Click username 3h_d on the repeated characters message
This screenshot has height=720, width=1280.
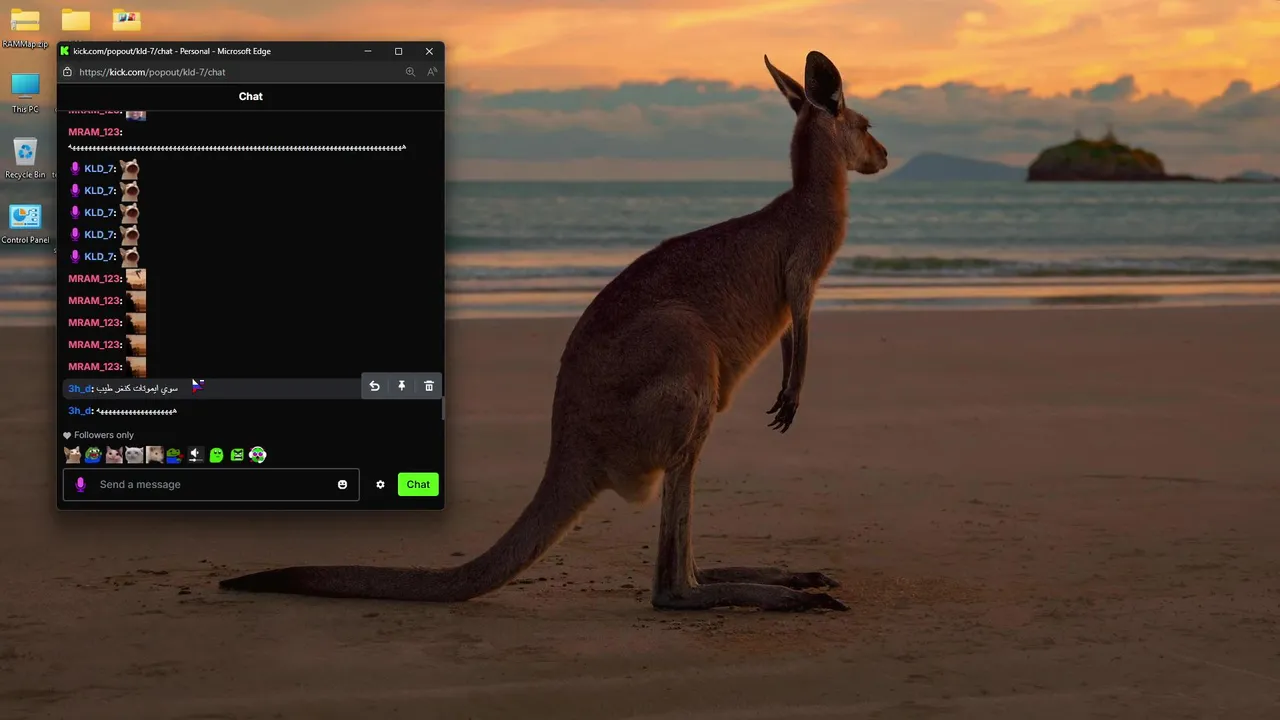coord(79,411)
